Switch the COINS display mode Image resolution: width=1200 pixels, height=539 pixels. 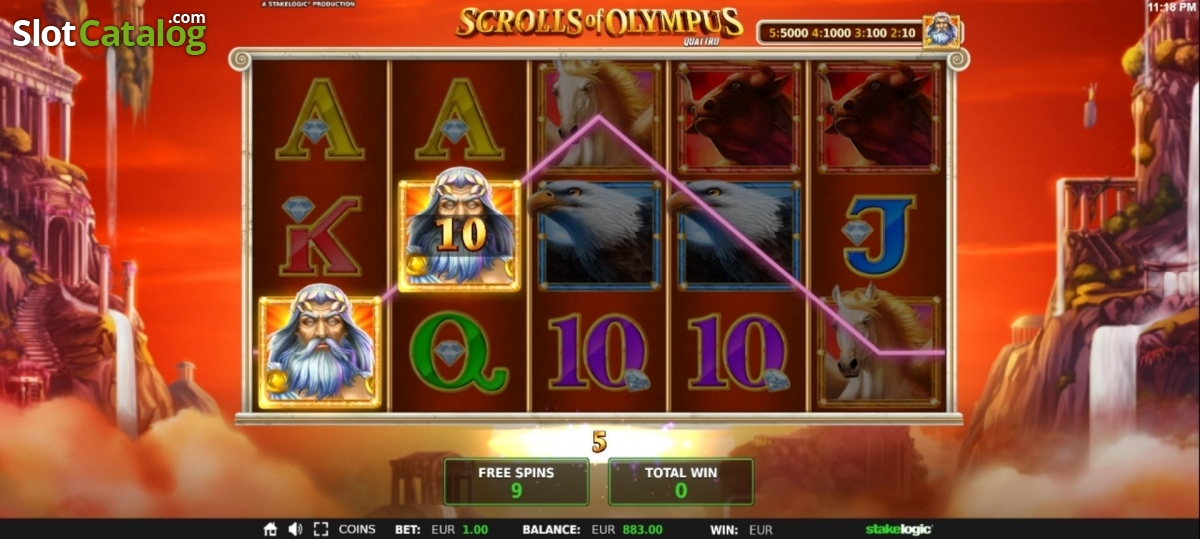point(357,529)
